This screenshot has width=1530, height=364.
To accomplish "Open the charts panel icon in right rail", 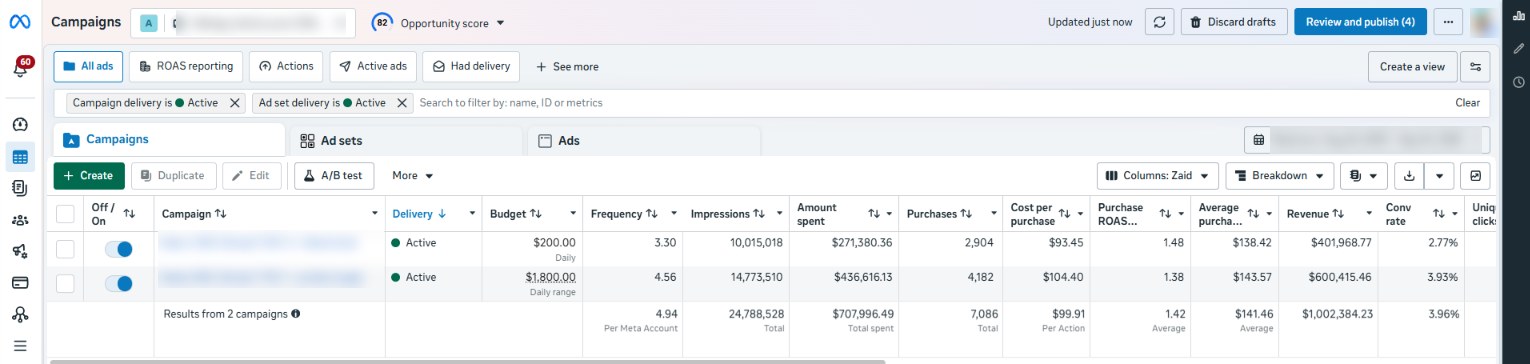I will tap(1519, 16).
